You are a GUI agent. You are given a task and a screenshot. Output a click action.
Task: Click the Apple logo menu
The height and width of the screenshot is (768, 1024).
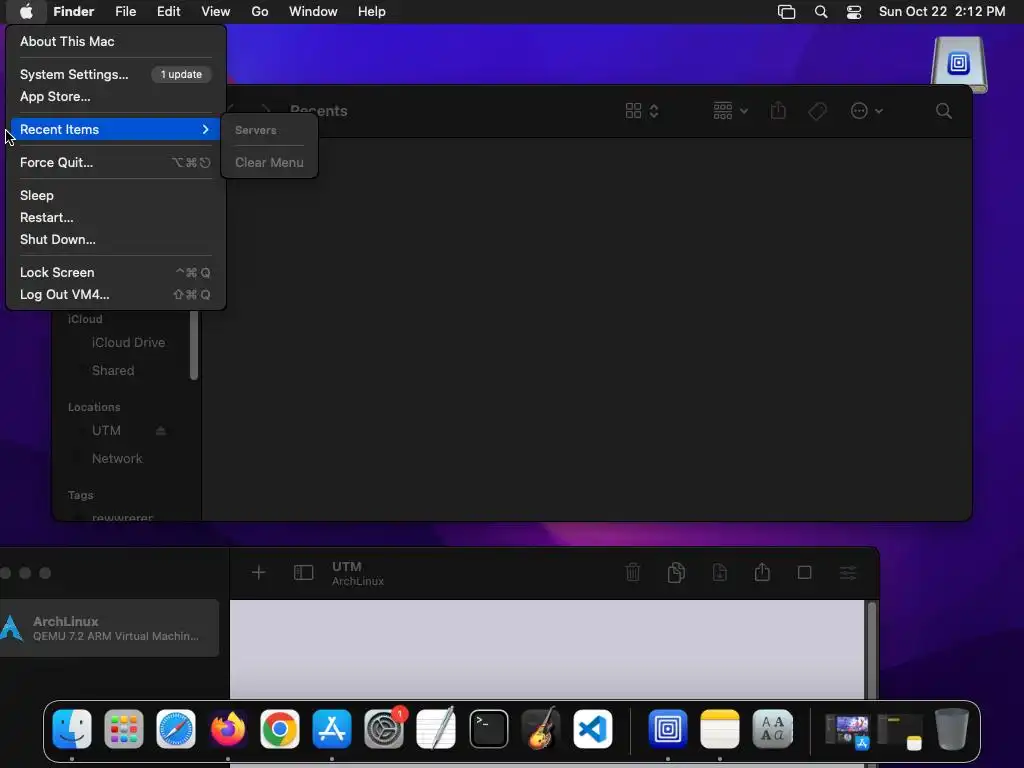tap(26, 12)
